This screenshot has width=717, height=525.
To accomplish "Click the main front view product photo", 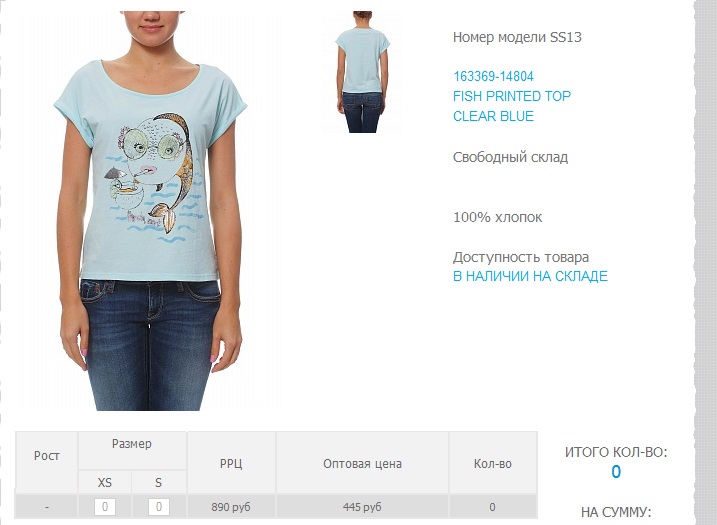I will [150, 211].
